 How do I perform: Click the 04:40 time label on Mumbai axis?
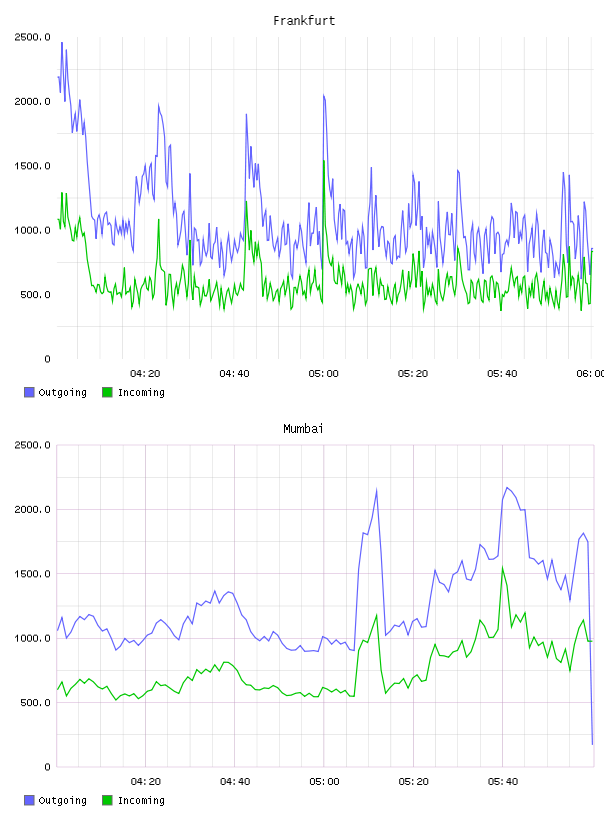click(234, 782)
